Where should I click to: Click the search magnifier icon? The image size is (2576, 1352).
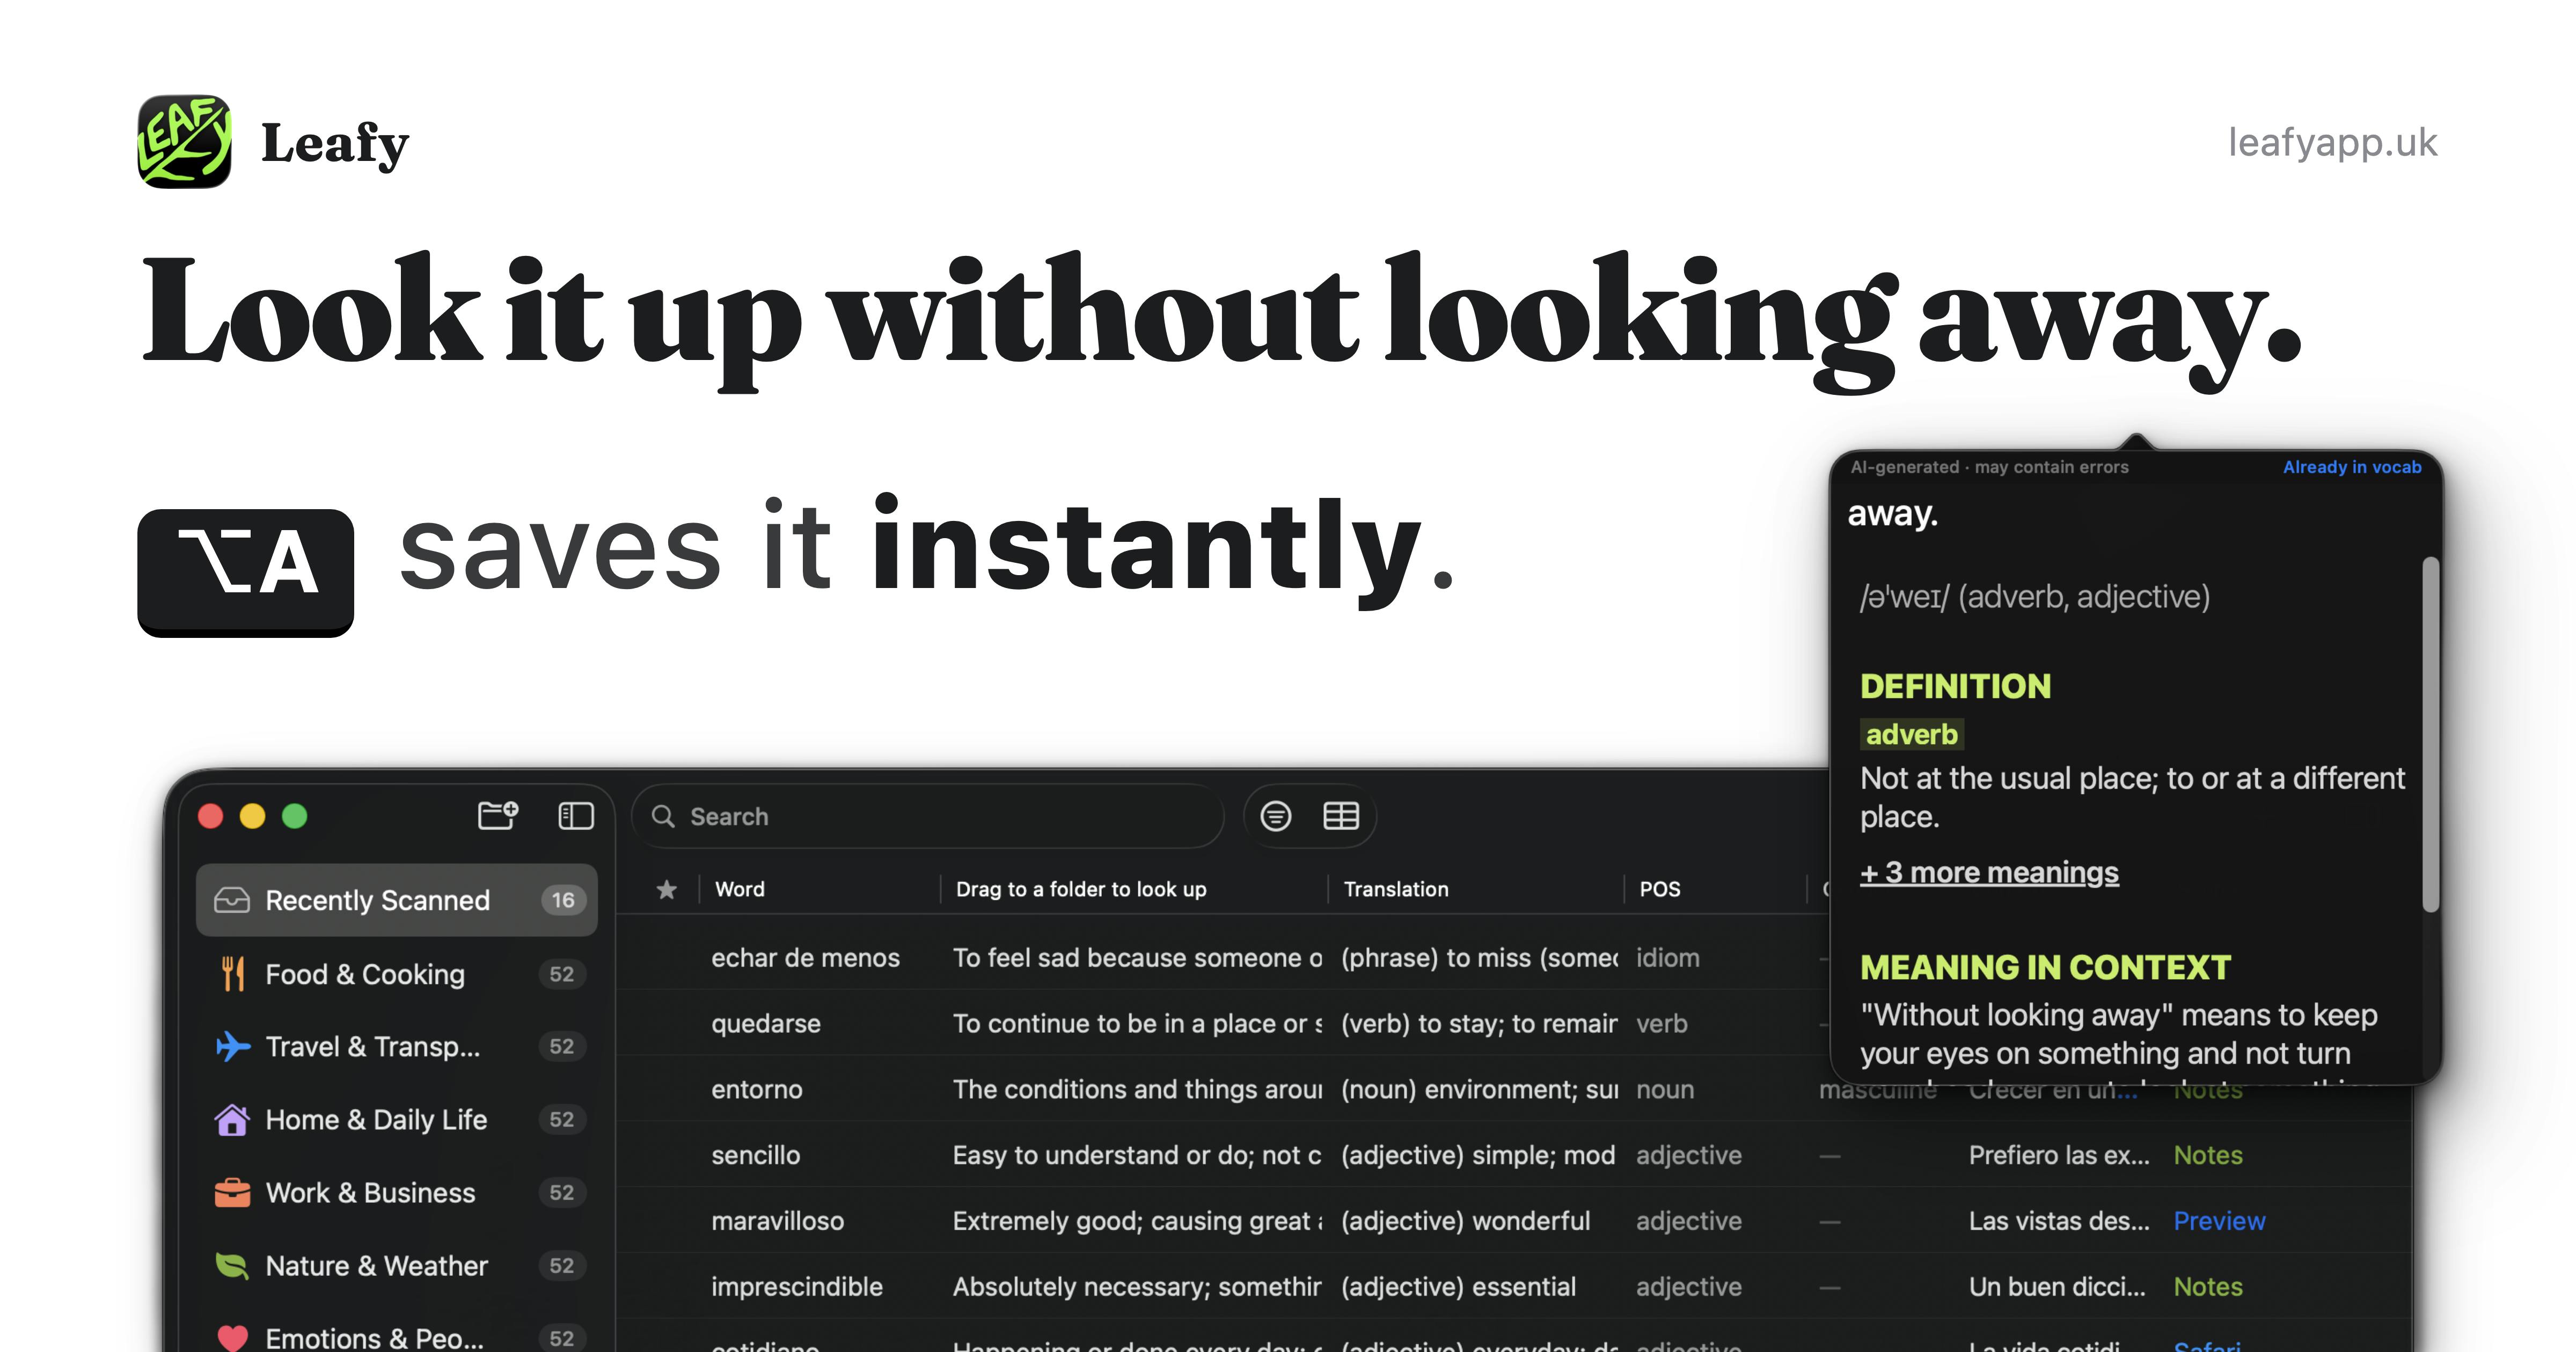663,816
